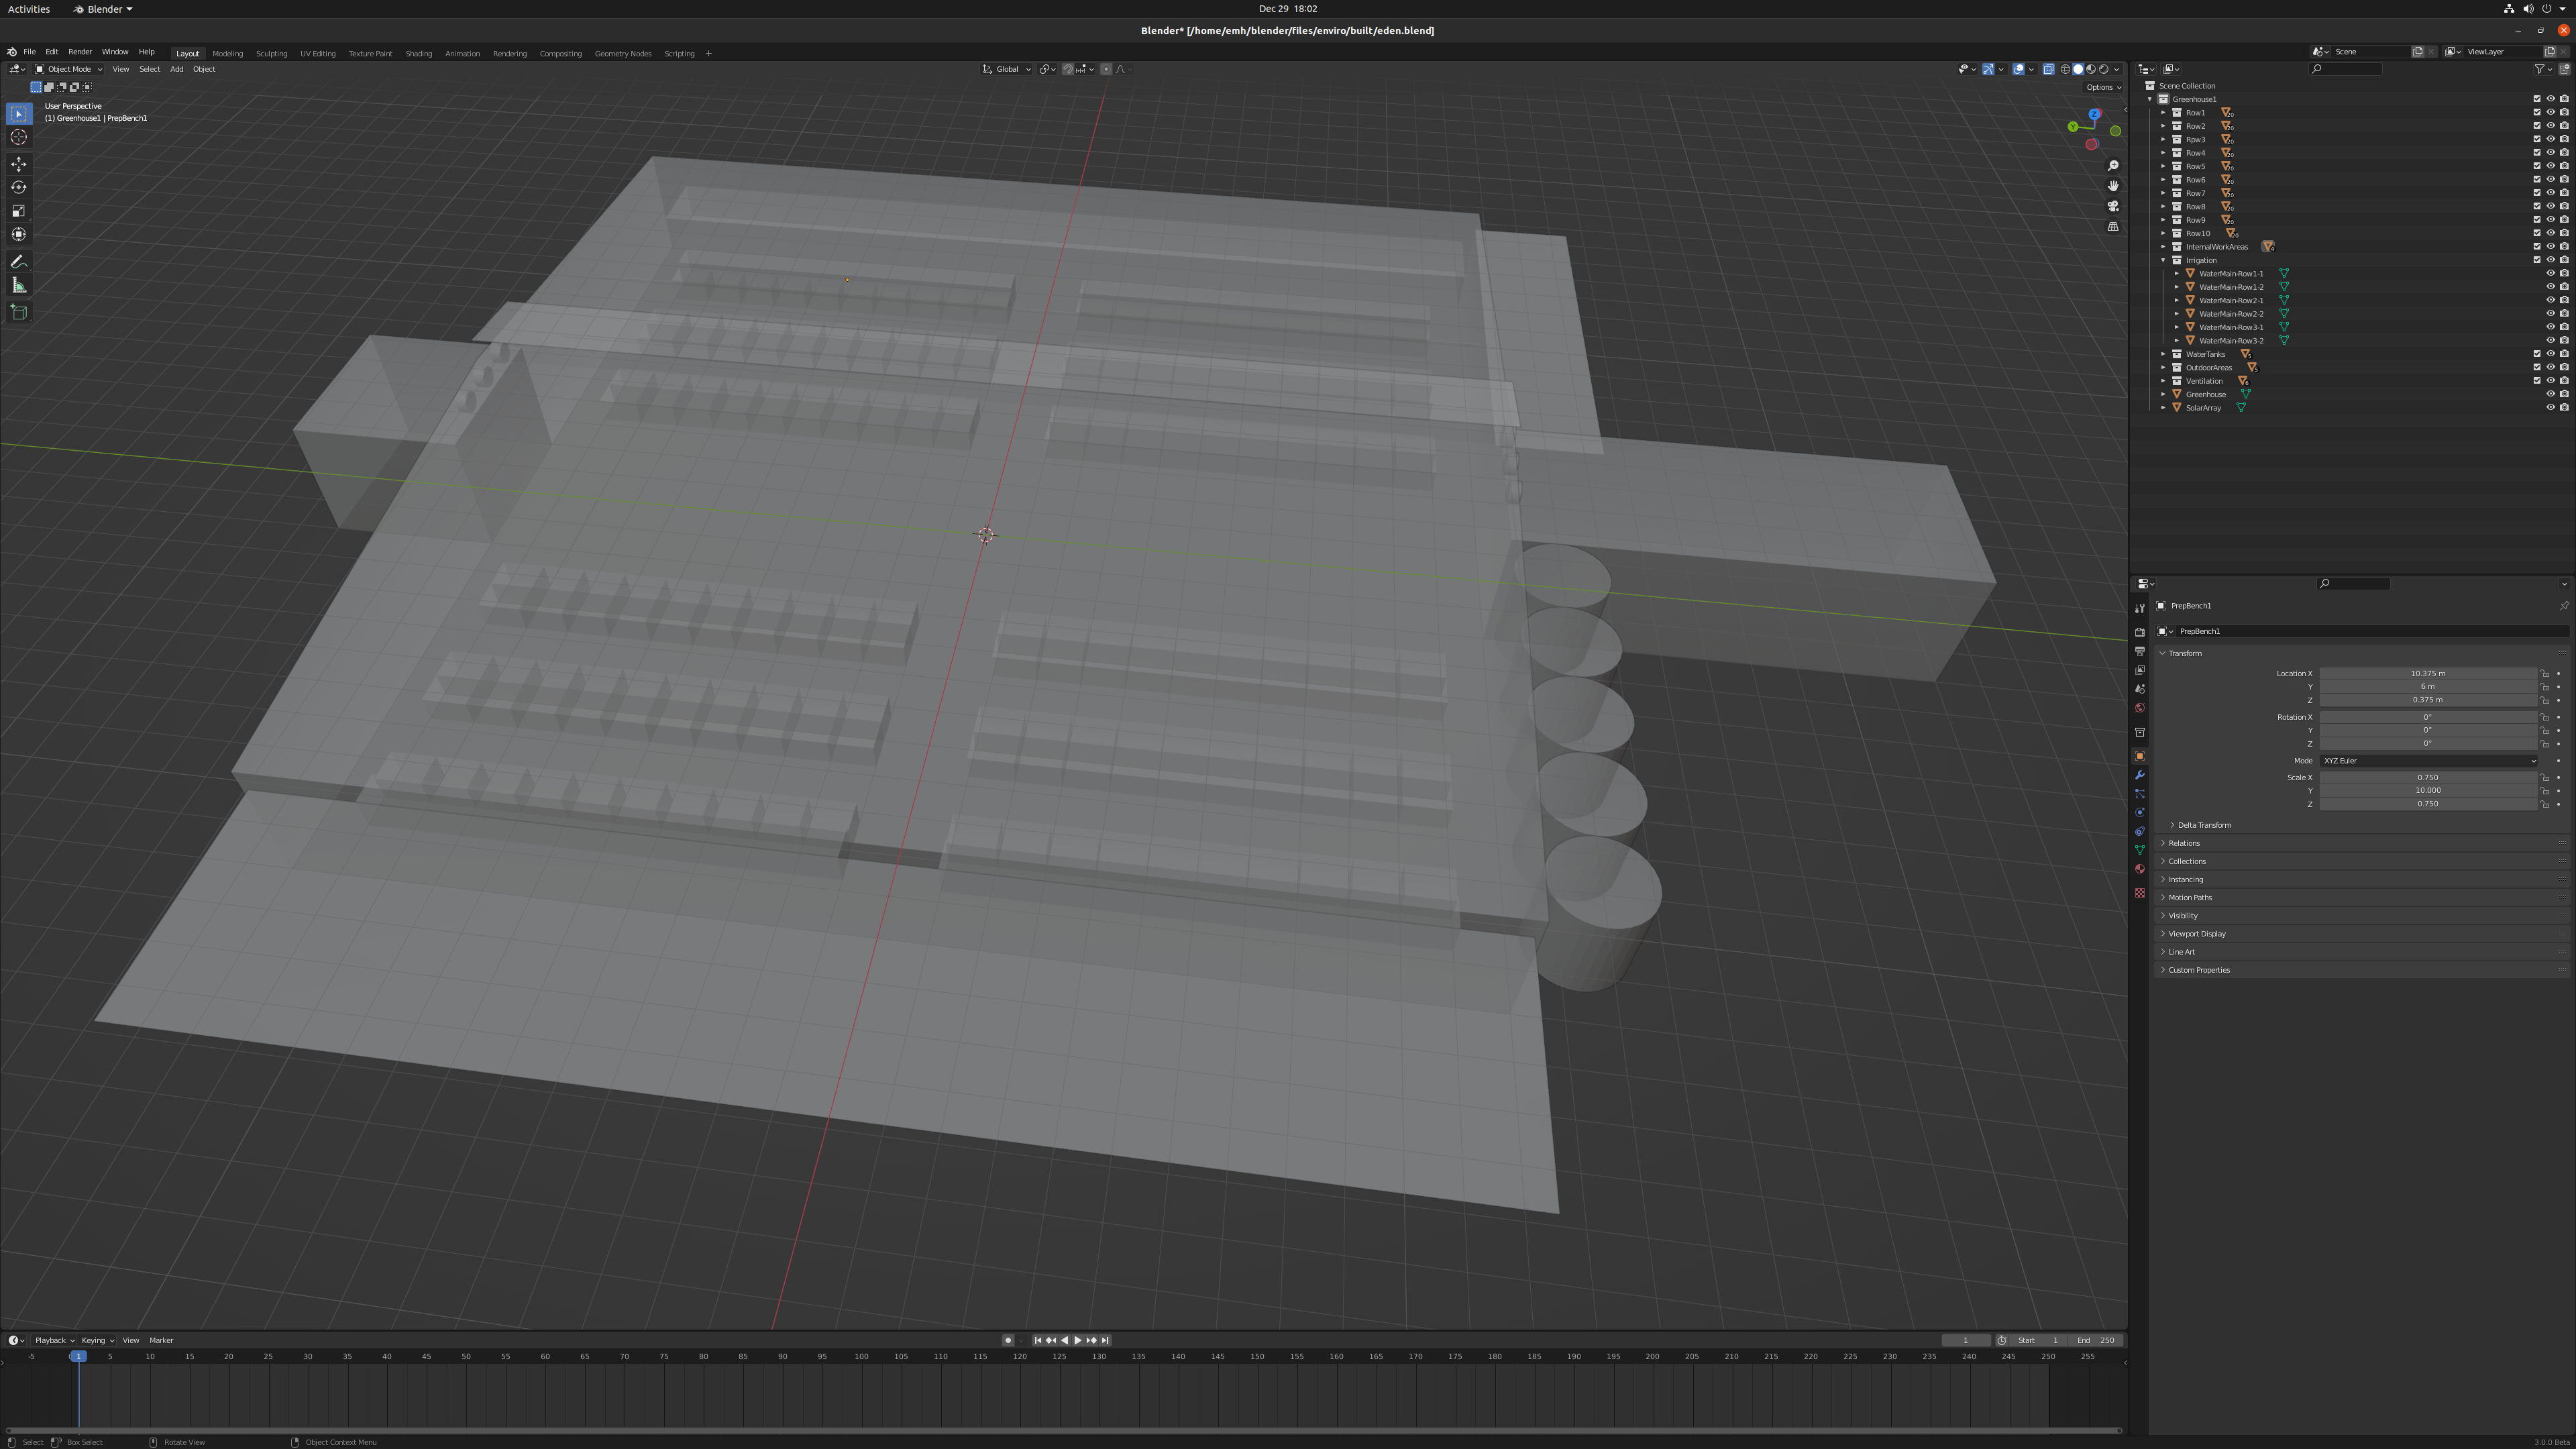Open the Global transform orientation dropdown

point(1006,69)
